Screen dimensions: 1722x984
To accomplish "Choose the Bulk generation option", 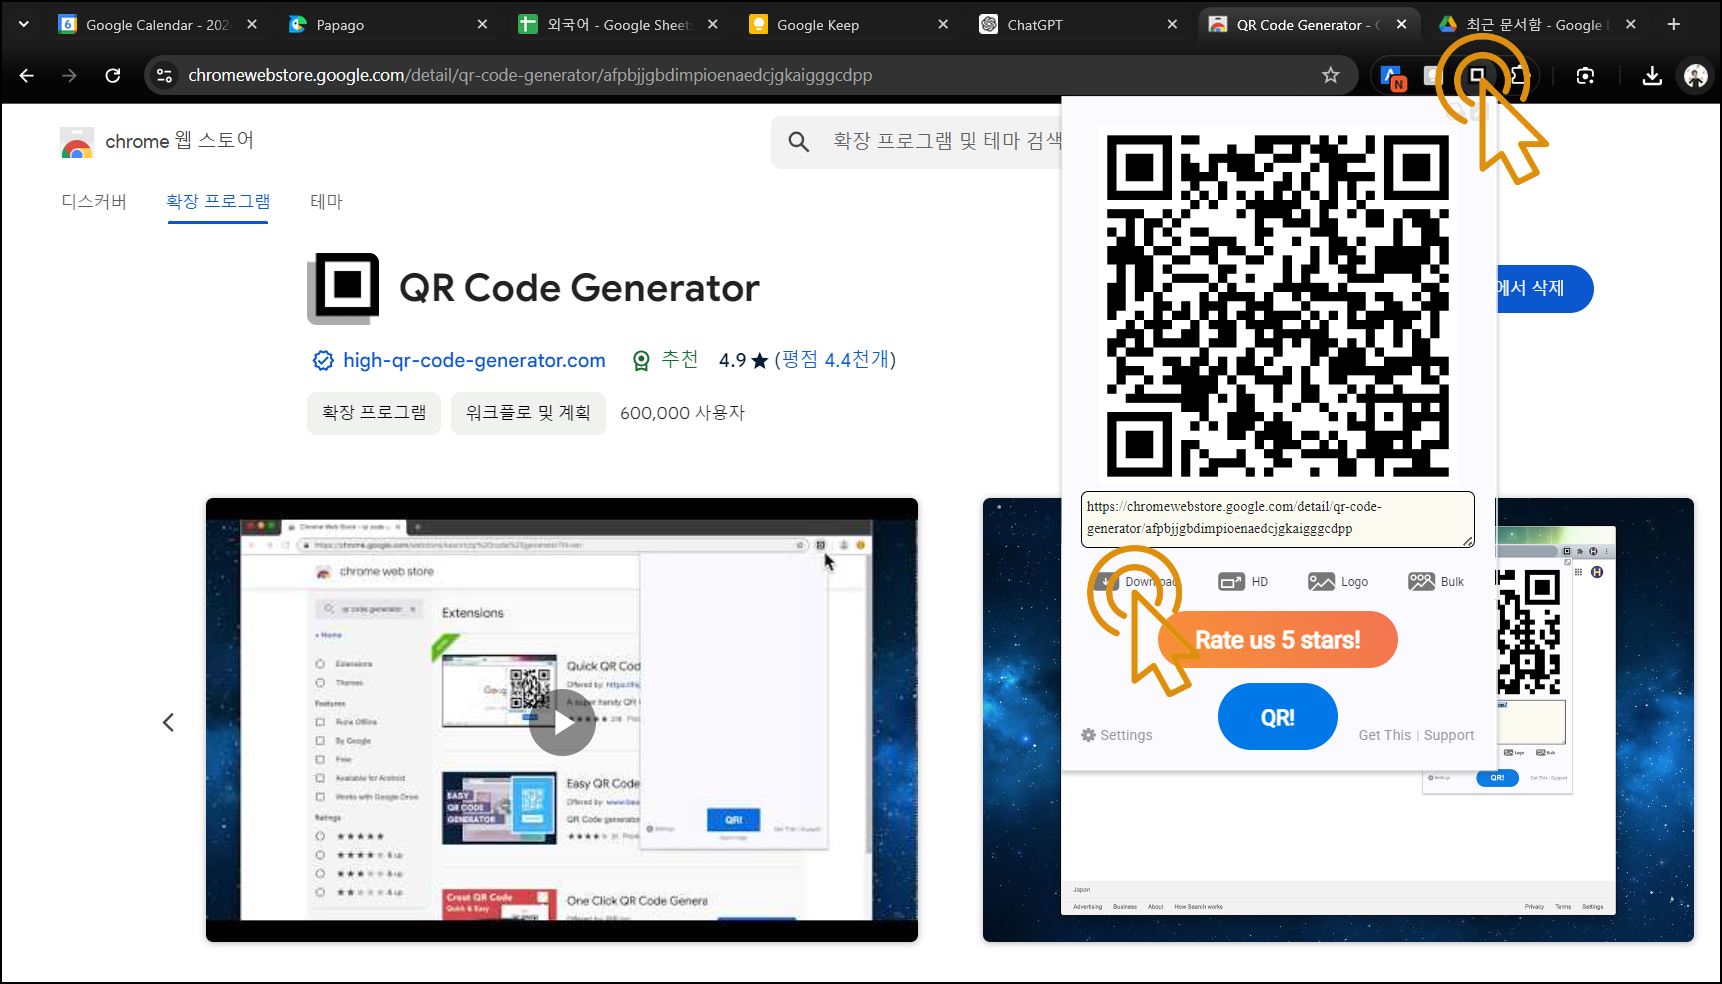I will (1436, 582).
